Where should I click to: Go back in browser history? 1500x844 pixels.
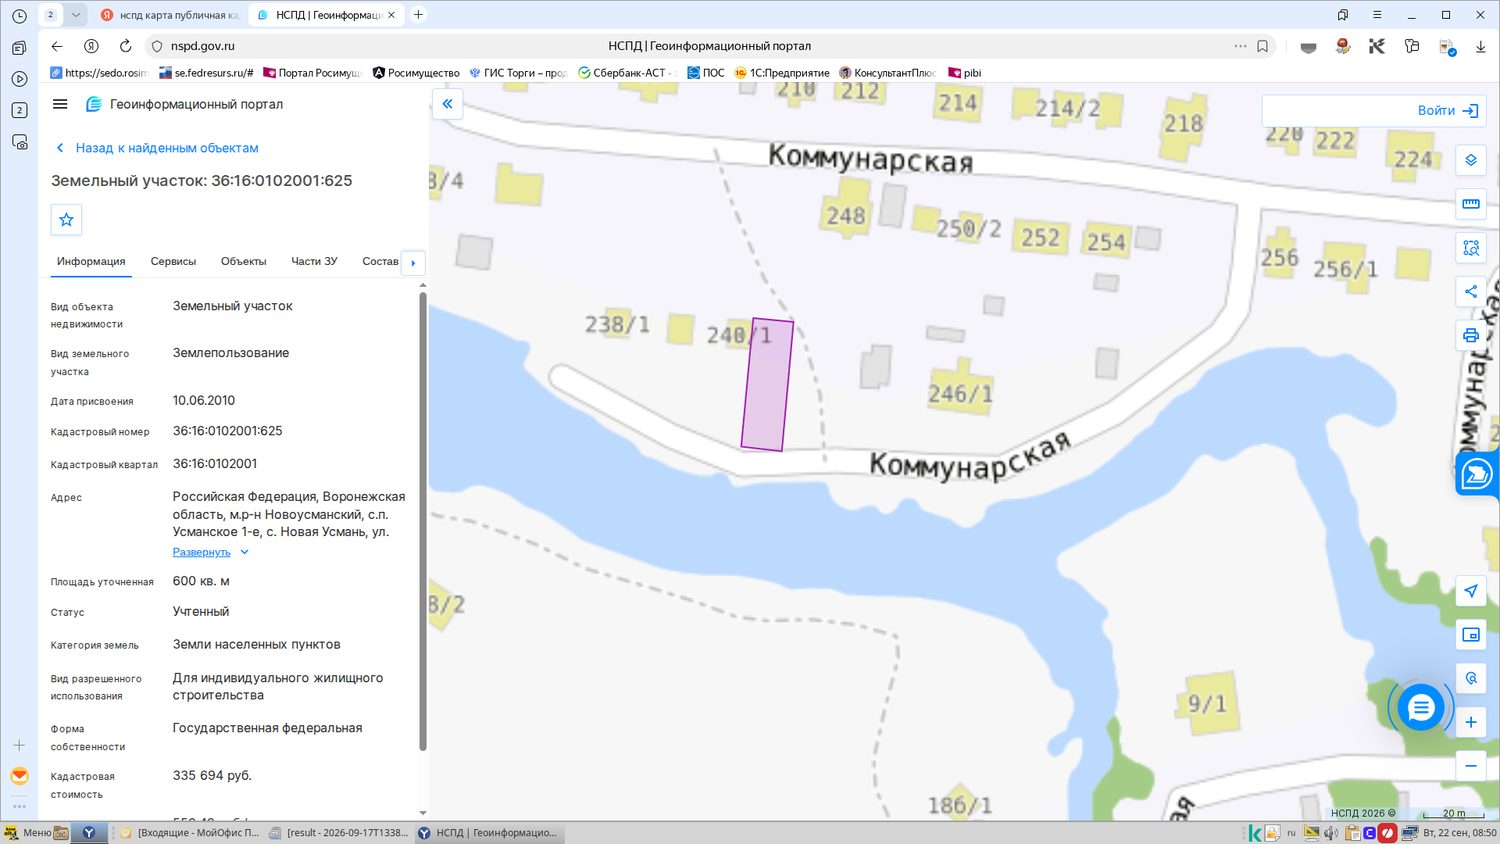pyautogui.click(x=57, y=46)
